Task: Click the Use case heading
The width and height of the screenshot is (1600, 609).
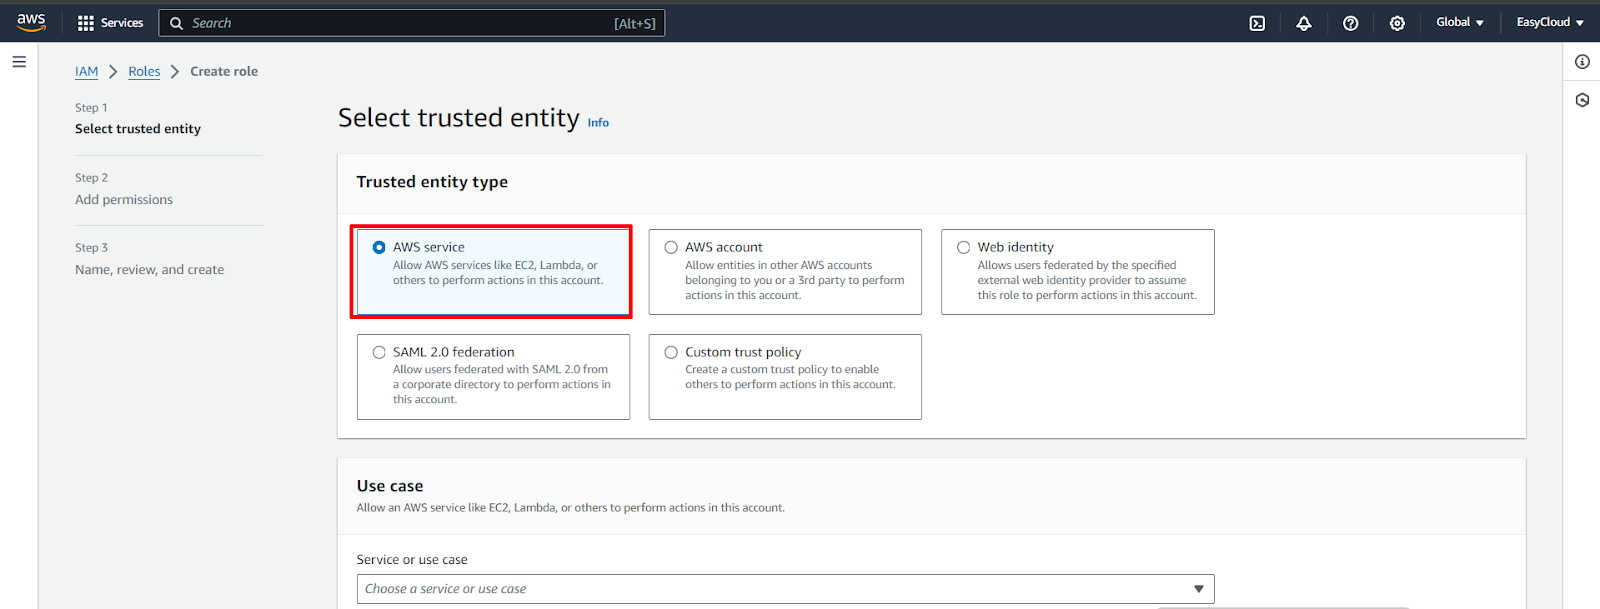Action: (x=390, y=486)
